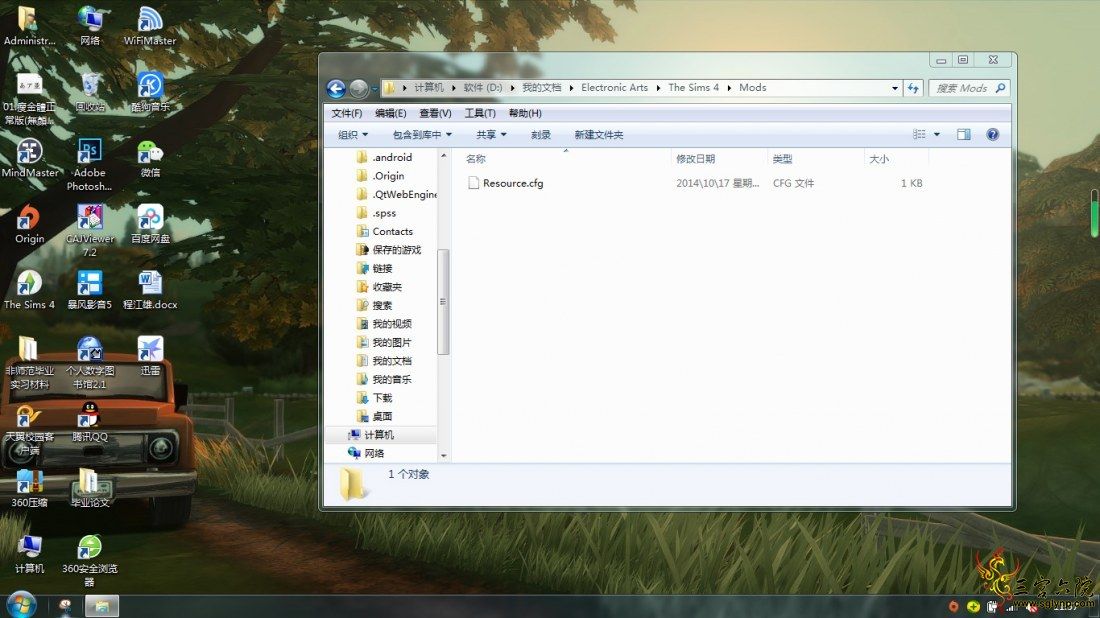Select .android folder in navigation tree
Viewport: 1100px width, 618px height.
pyautogui.click(x=384, y=157)
